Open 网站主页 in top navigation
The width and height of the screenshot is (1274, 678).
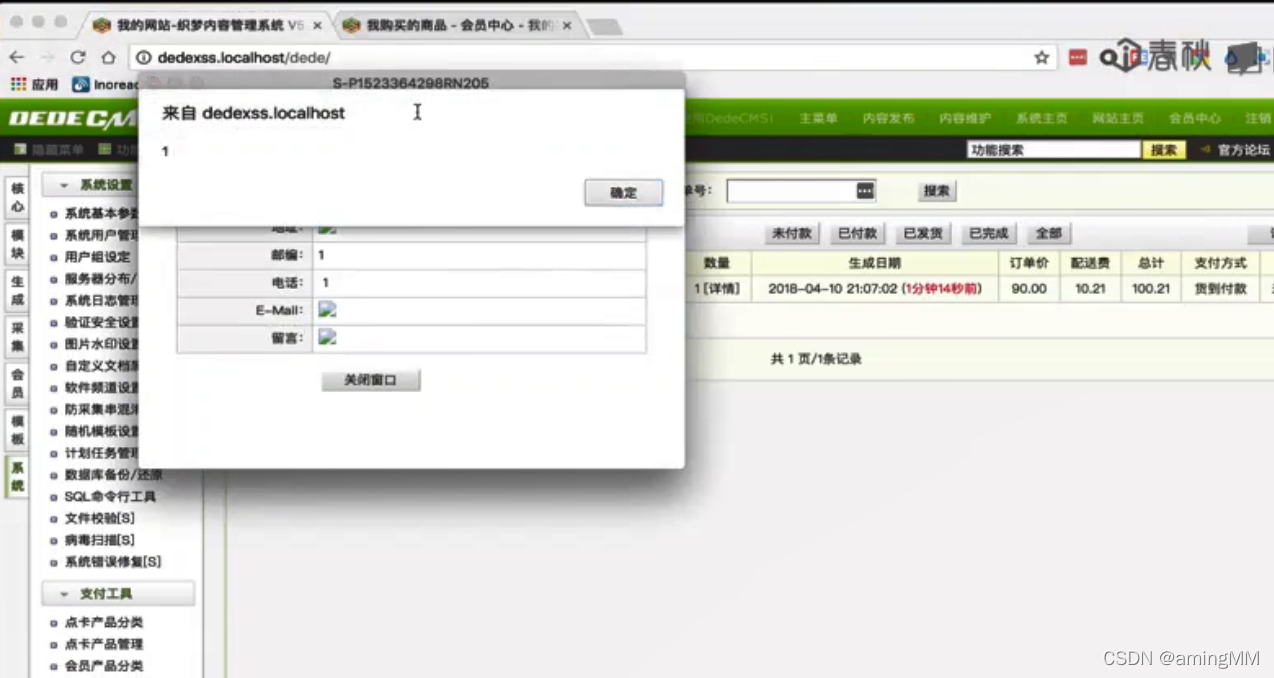pos(1117,118)
